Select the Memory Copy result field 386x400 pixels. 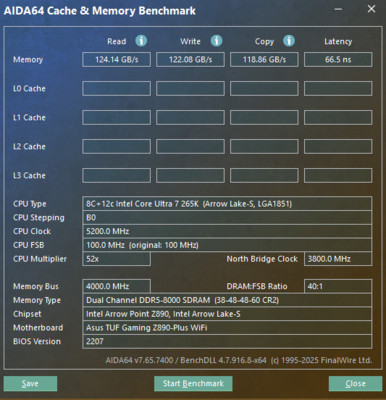tap(264, 60)
